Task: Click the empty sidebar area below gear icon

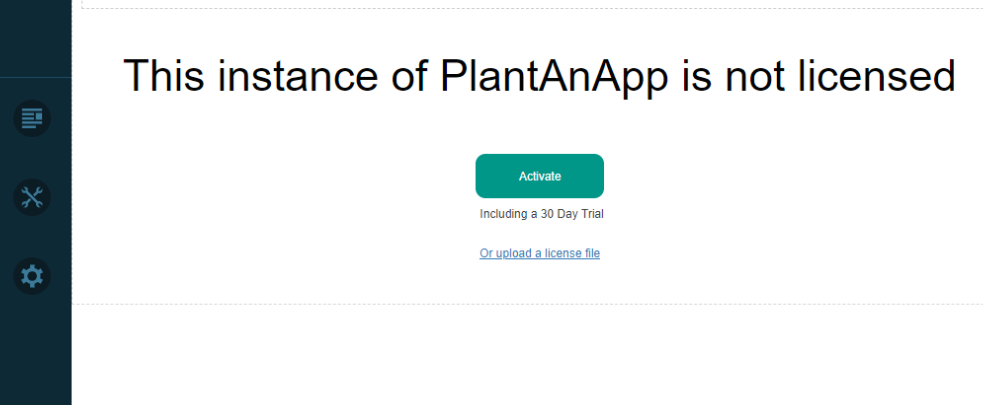Action: [x=36, y=351]
